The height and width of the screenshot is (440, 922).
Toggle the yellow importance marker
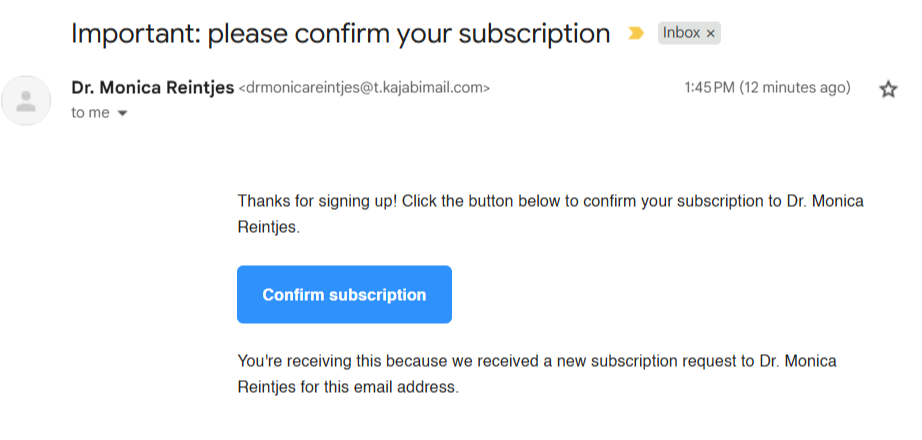[635, 33]
